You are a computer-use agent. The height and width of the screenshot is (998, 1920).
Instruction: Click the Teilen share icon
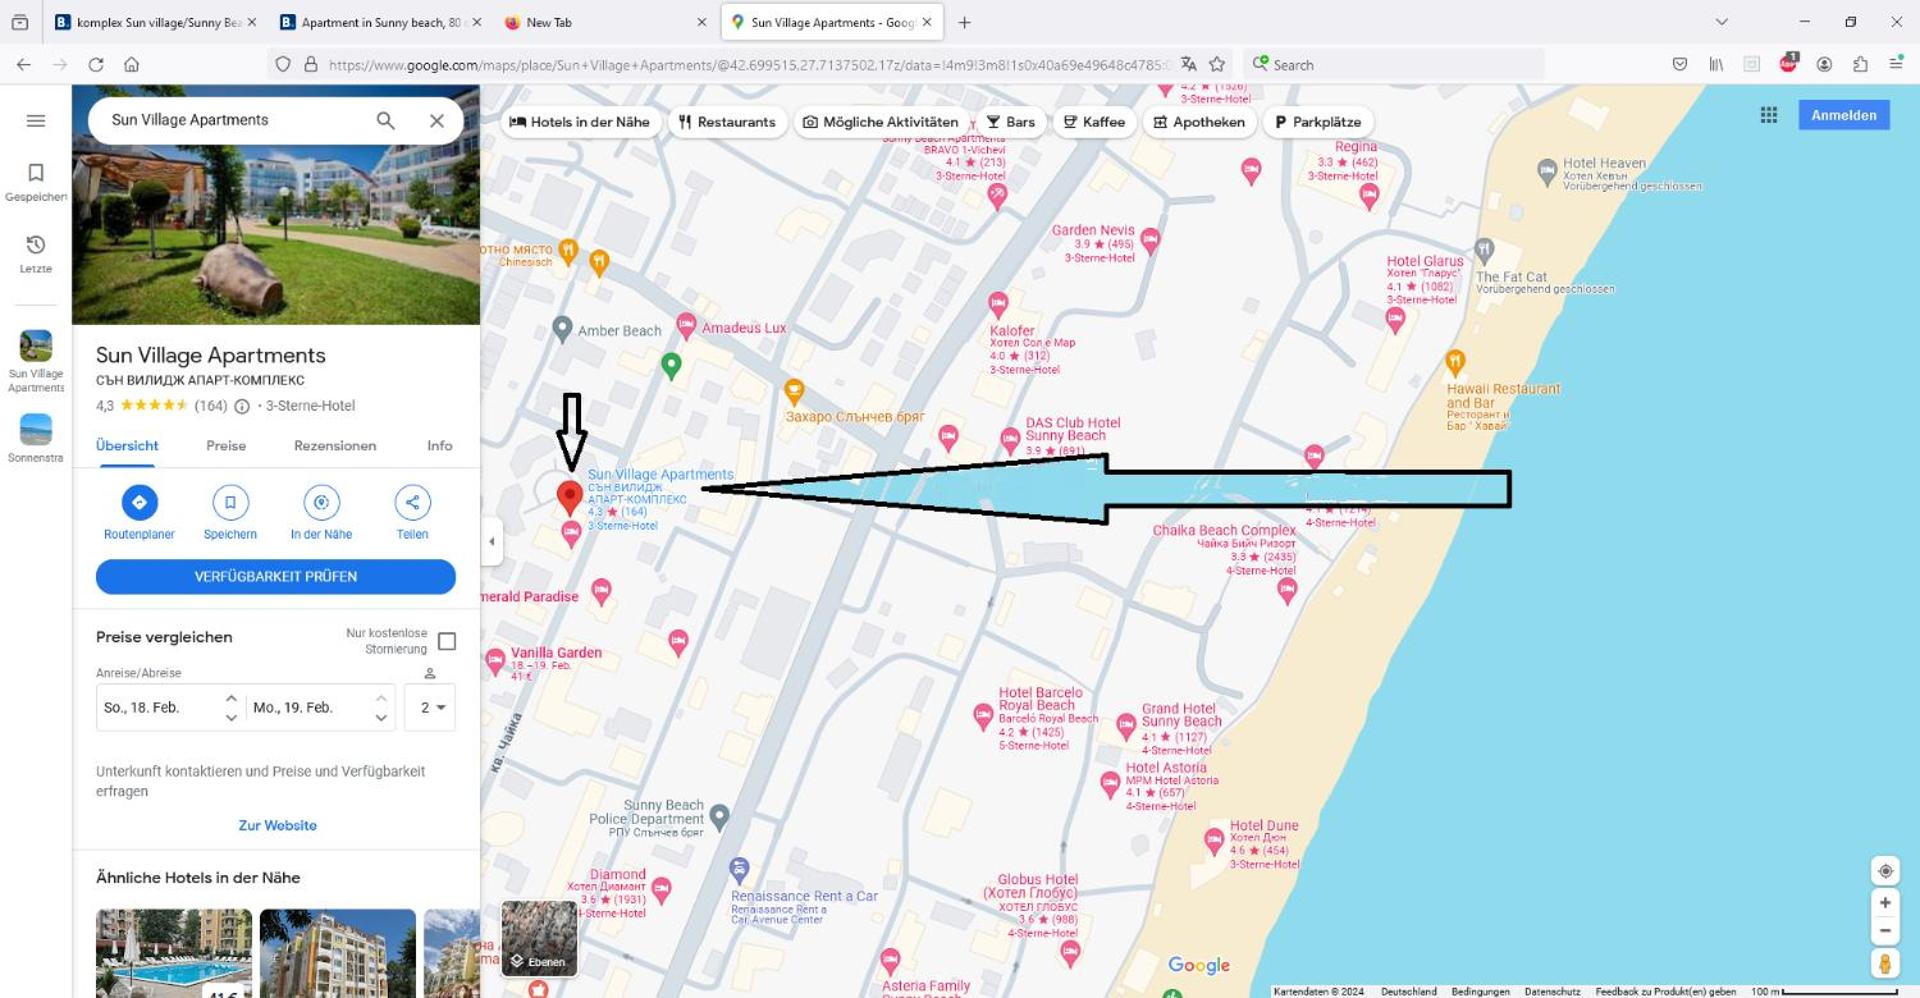412,503
